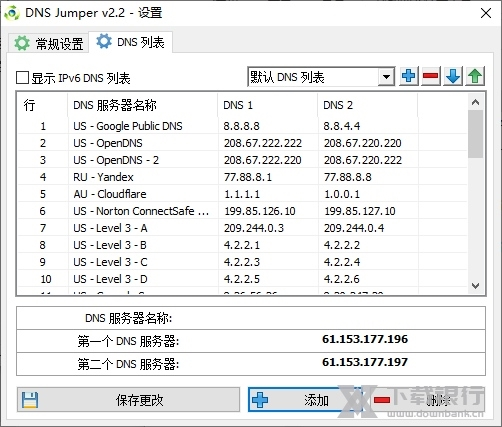Click the 4.2.2.5 cell
The height and width of the screenshot is (427, 502).
point(242,279)
